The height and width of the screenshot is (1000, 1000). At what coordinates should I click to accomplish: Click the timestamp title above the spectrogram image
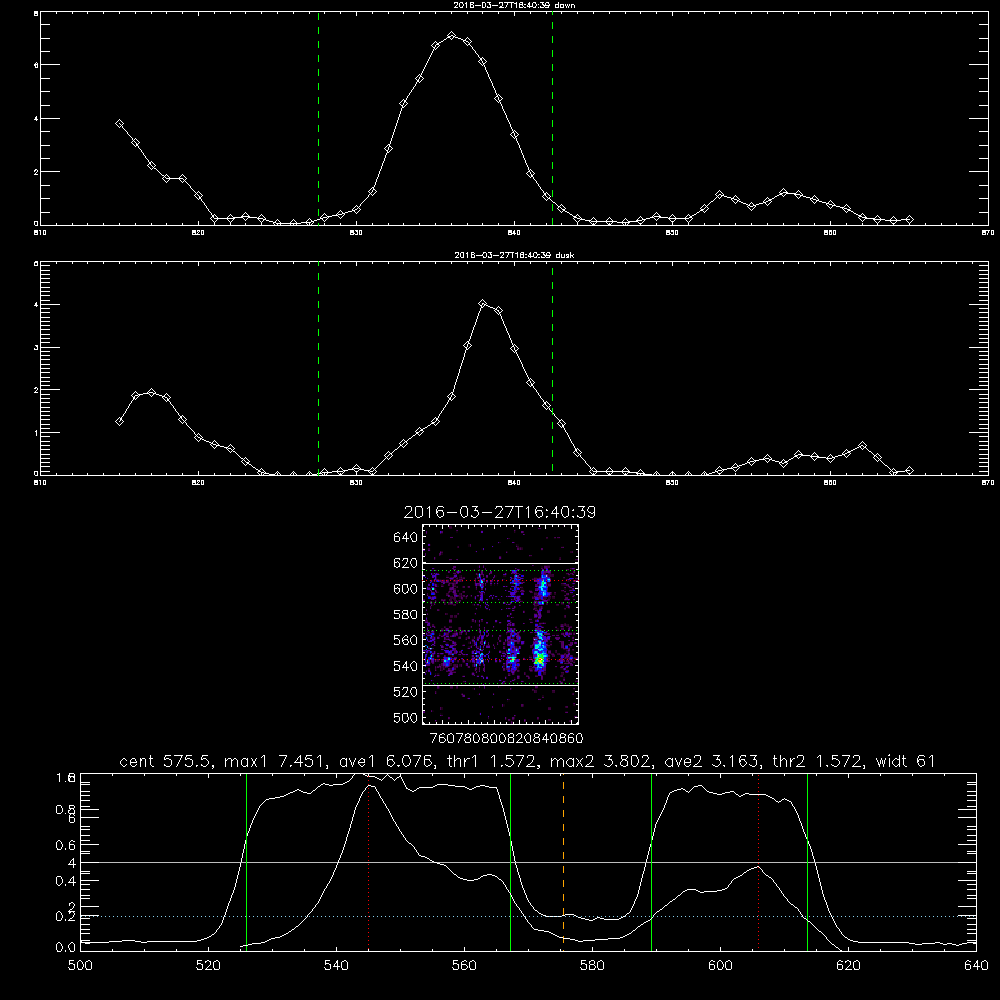[499, 512]
